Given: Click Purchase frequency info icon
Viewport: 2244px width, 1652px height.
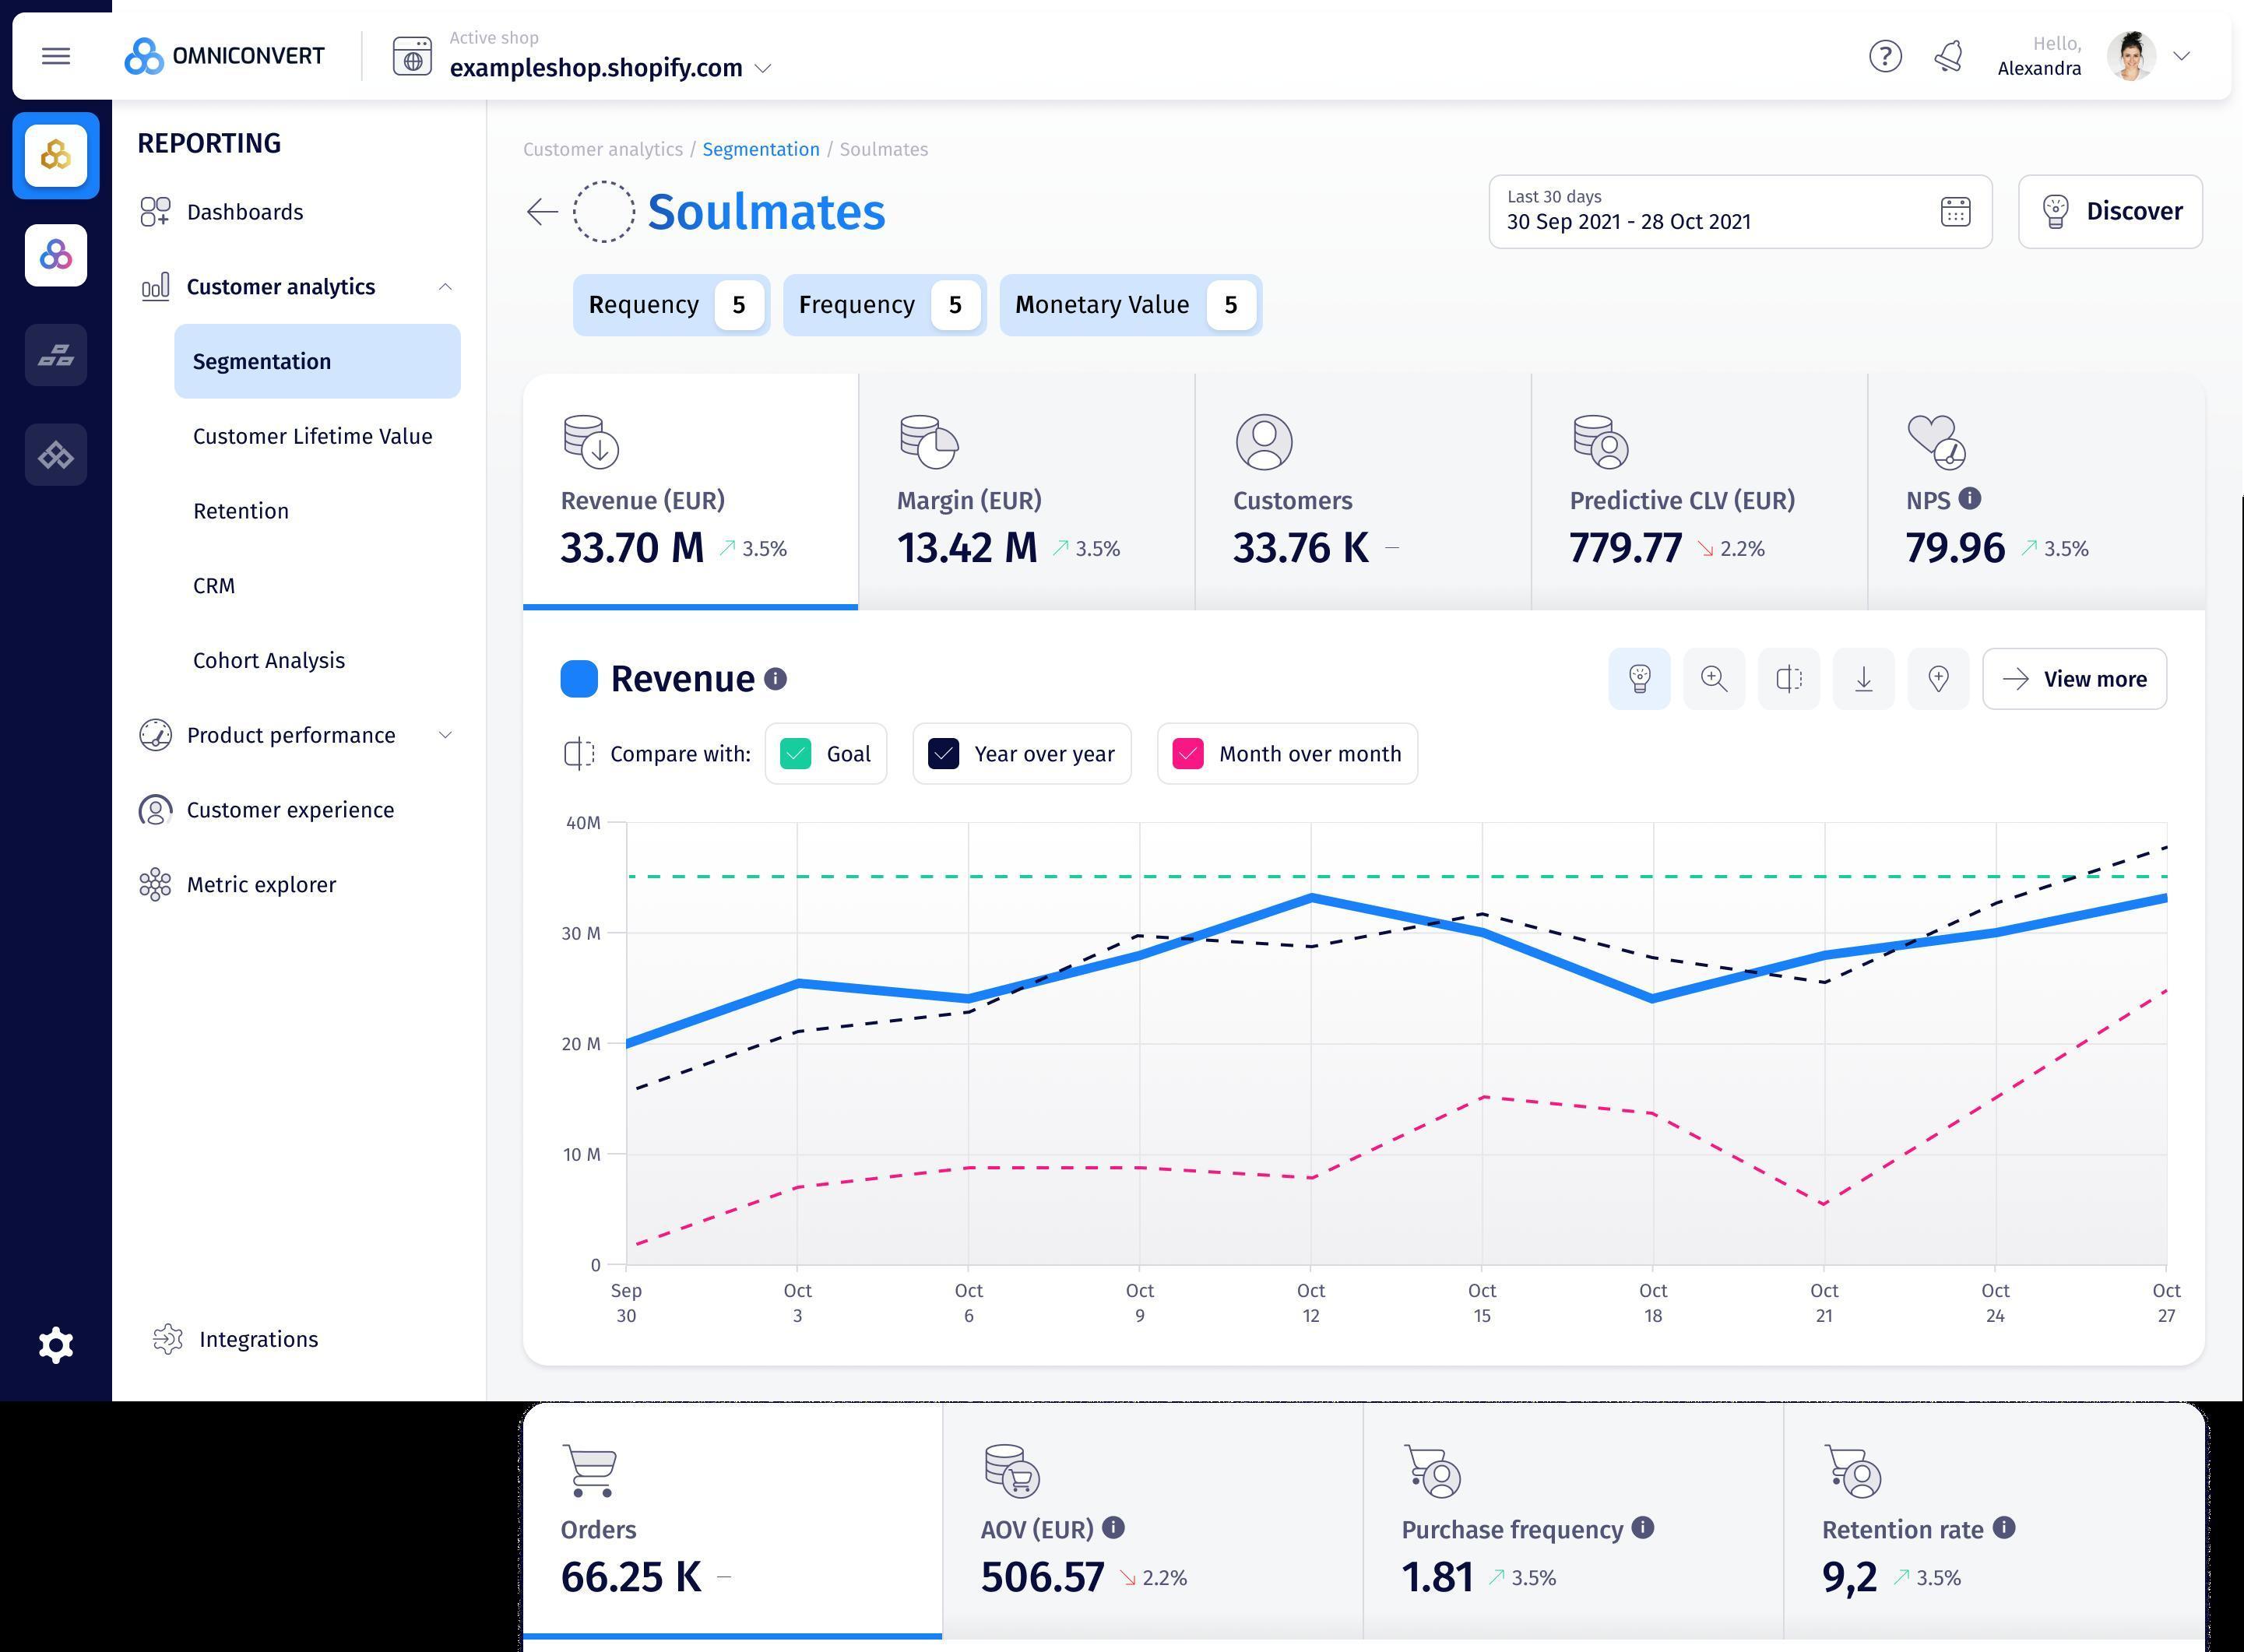Looking at the screenshot, I should pyautogui.click(x=1642, y=1528).
